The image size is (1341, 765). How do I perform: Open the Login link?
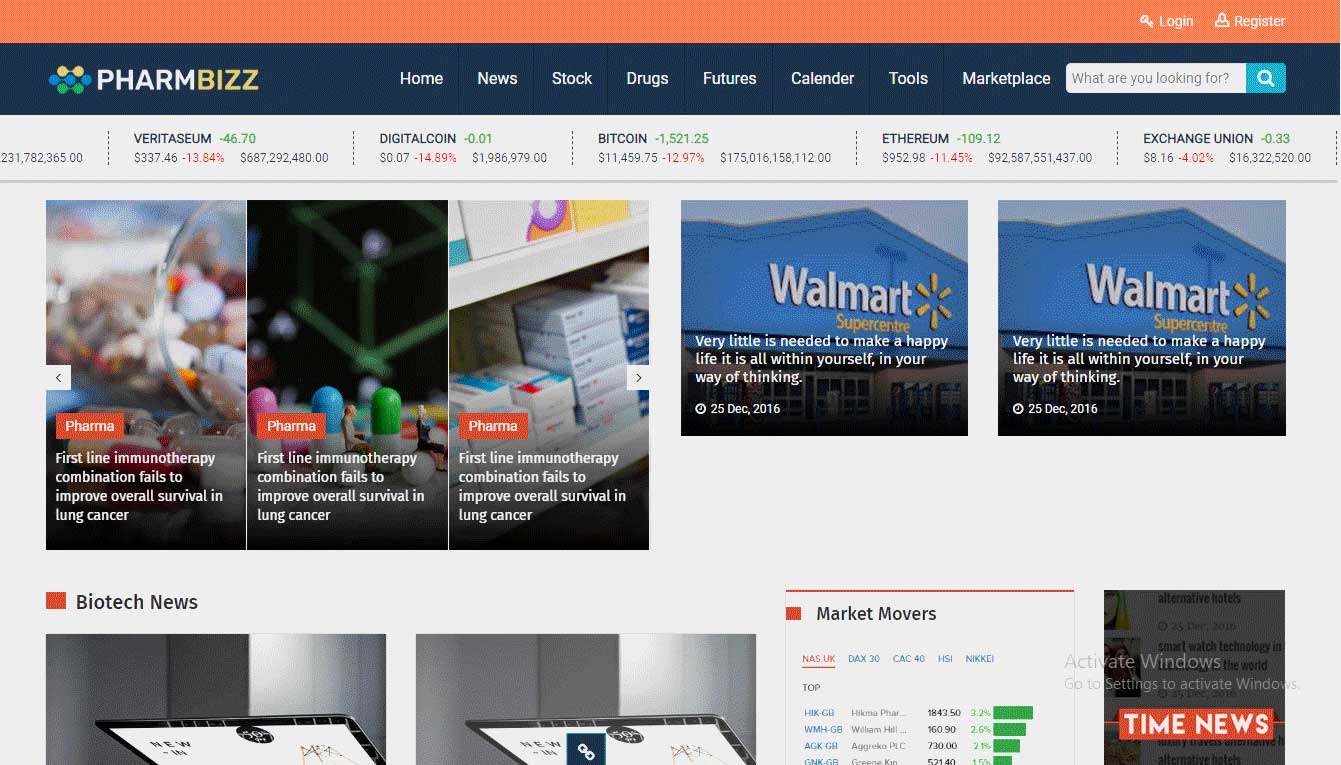point(1176,21)
